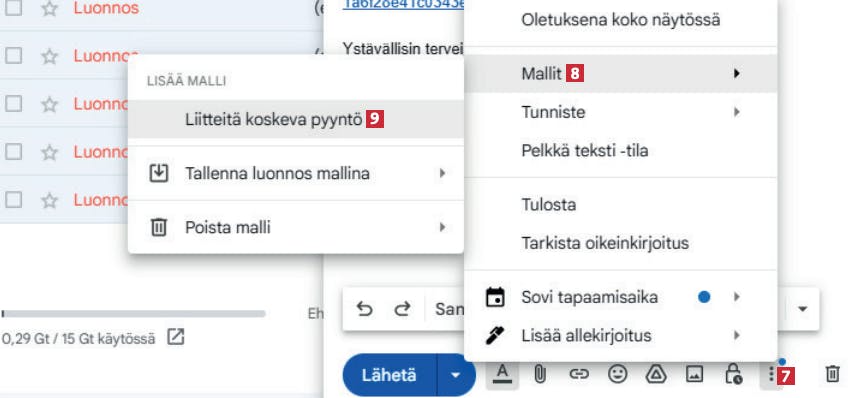The width and height of the screenshot is (853, 398).
Task: Select Tulosta from the options menu
Action: tap(620, 204)
